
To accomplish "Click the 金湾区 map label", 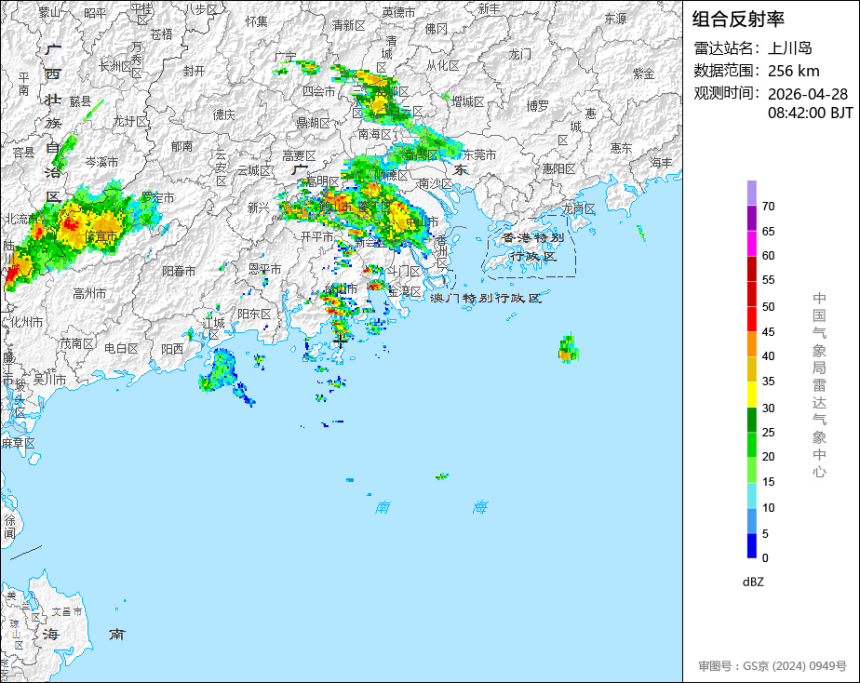I will (404, 292).
